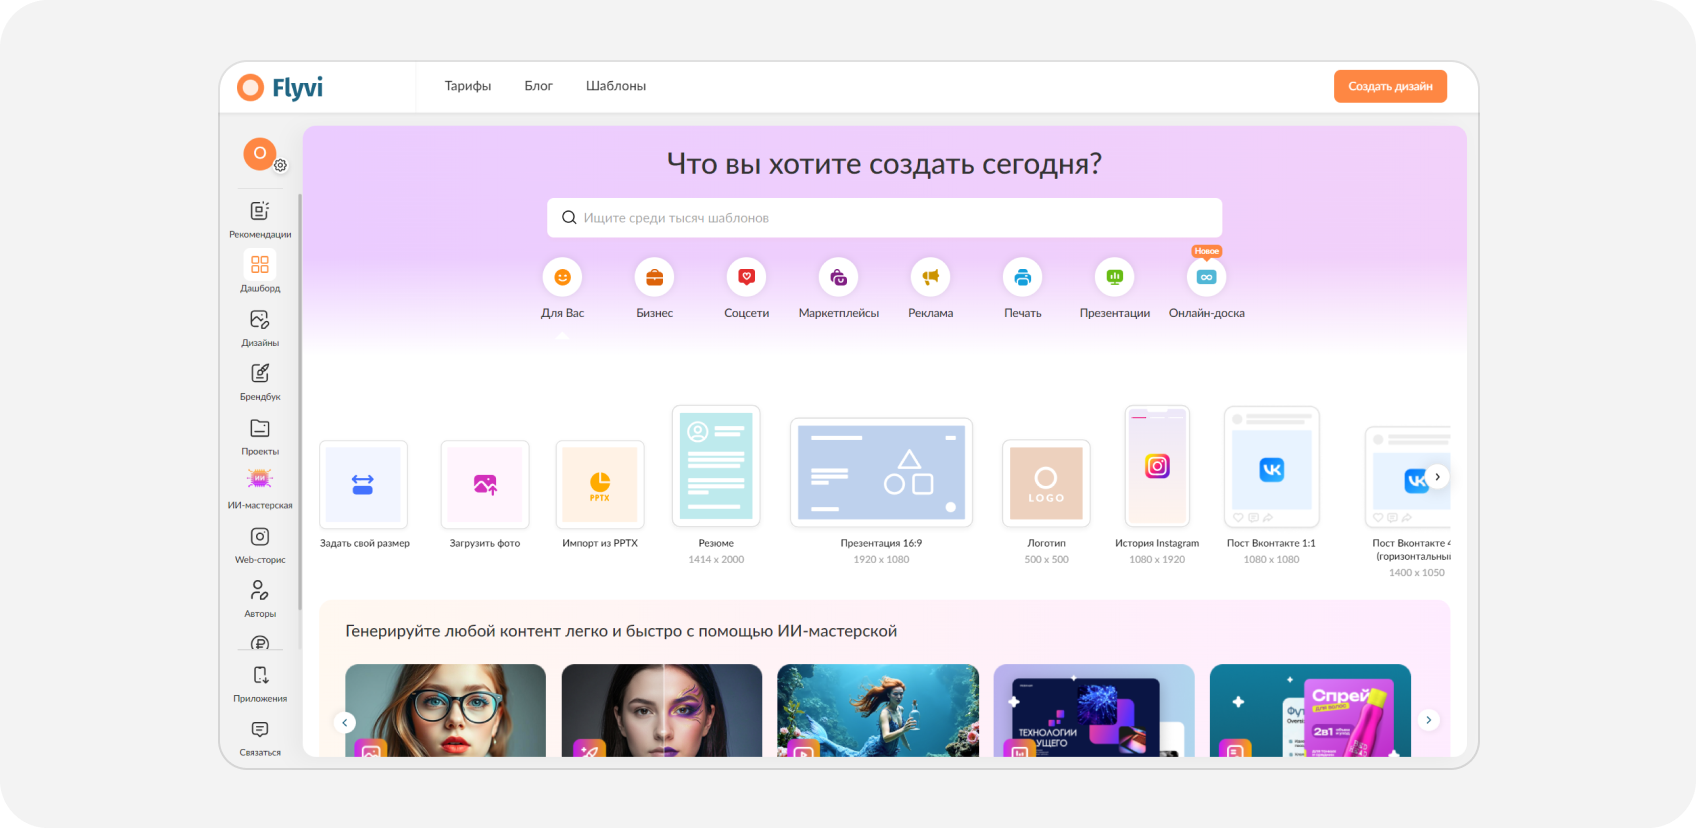Choose the Пост Вконтакте 1:1 format
Viewport: 1696px width, 828px height.
point(1271,466)
